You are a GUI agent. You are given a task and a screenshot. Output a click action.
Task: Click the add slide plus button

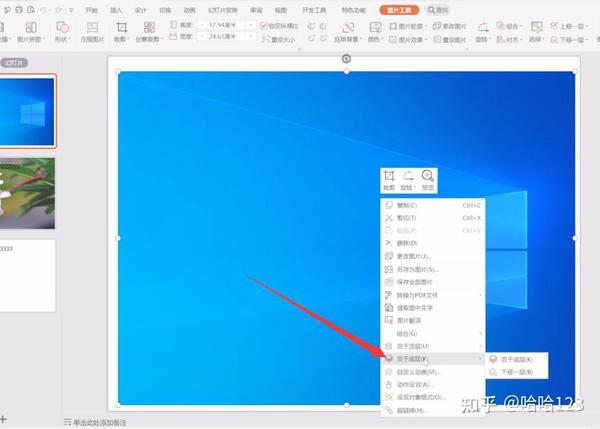(x=3, y=419)
